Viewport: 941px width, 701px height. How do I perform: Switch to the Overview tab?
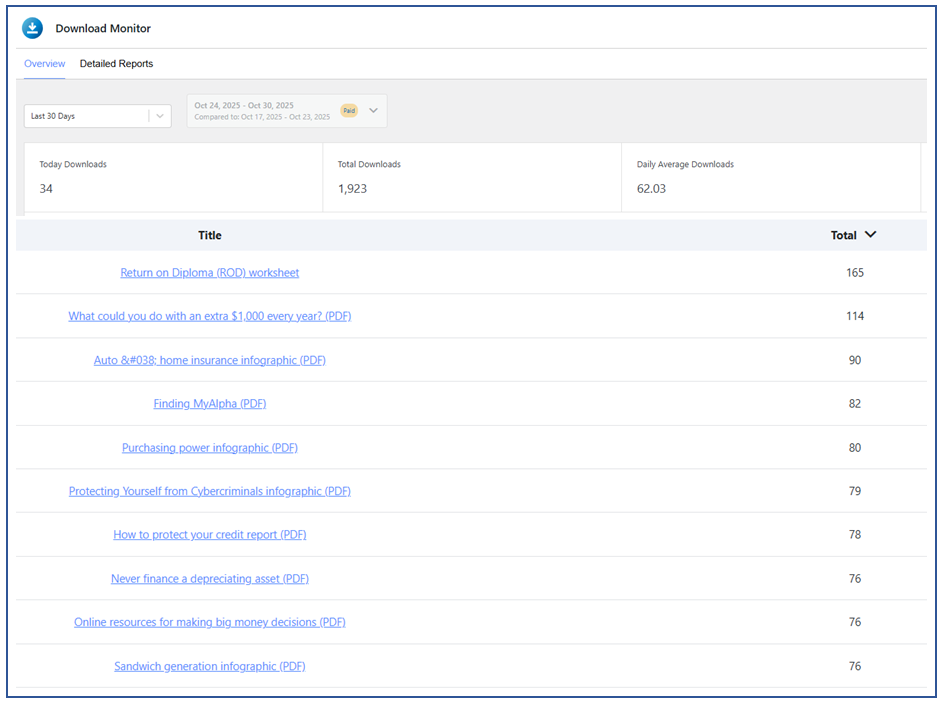click(44, 64)
